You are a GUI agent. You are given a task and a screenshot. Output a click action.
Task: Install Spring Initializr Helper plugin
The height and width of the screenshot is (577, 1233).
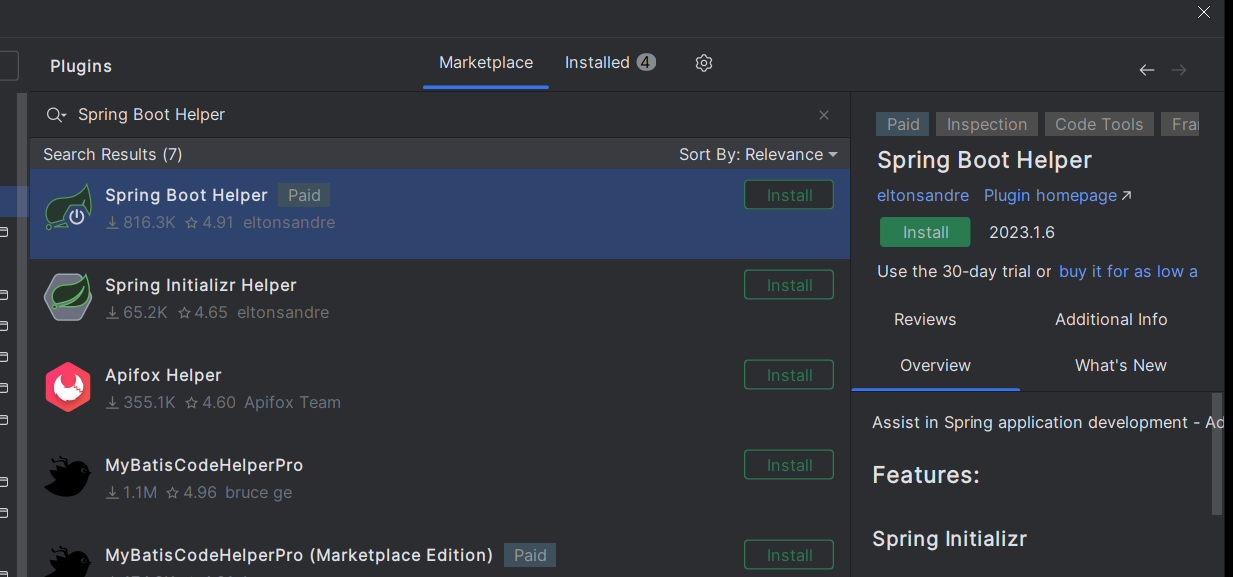click(789, 285)
